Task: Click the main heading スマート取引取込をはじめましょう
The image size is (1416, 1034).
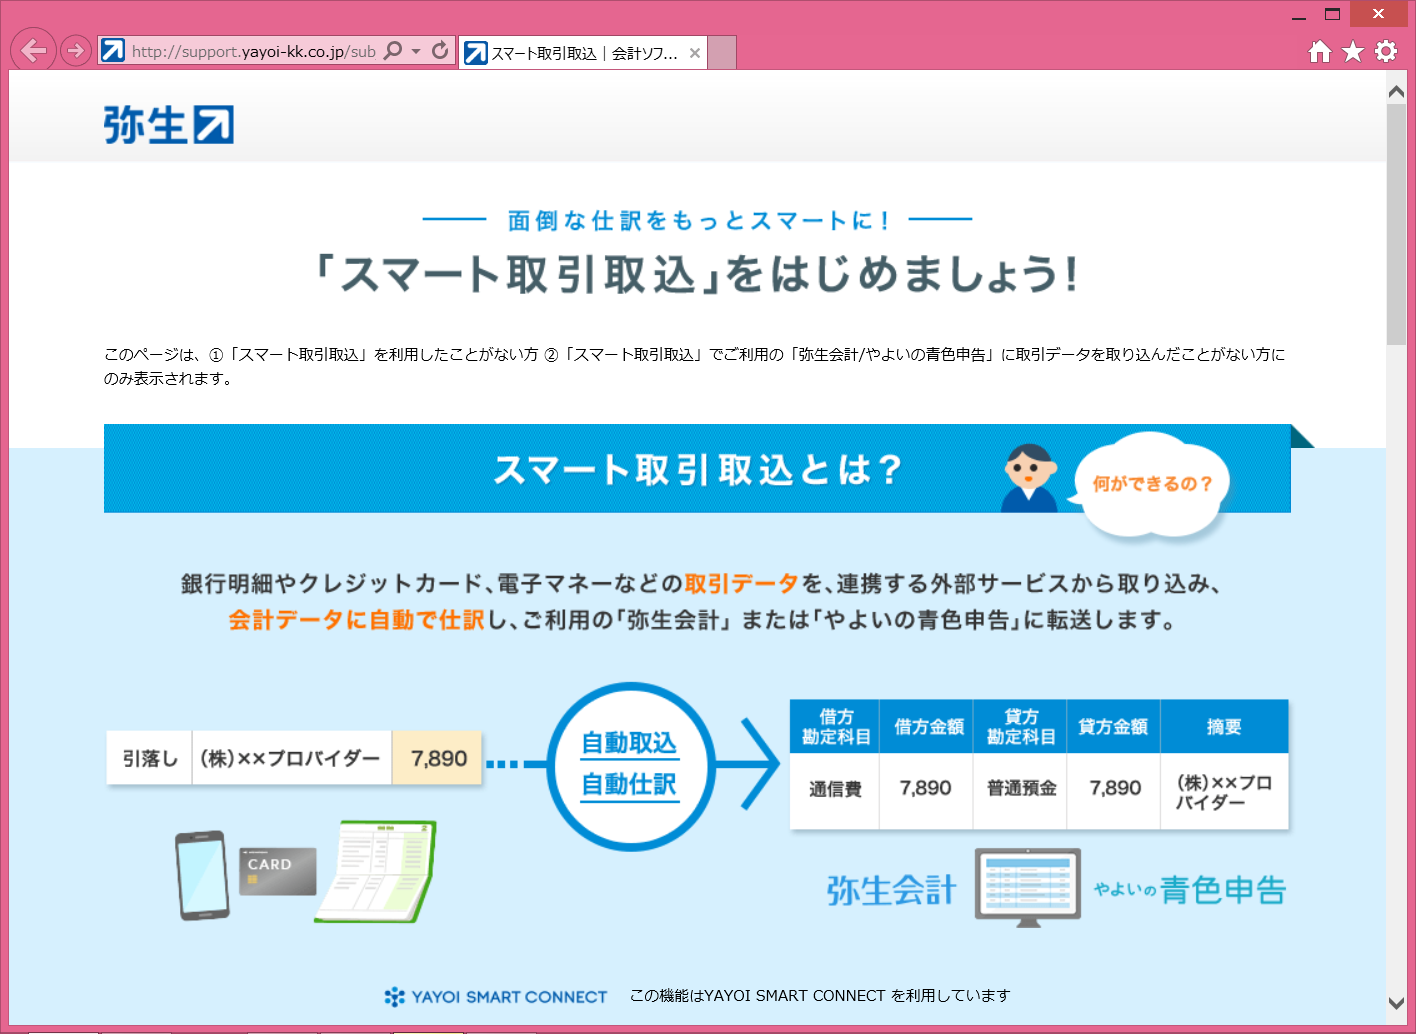Action: (x=698, y=273)
